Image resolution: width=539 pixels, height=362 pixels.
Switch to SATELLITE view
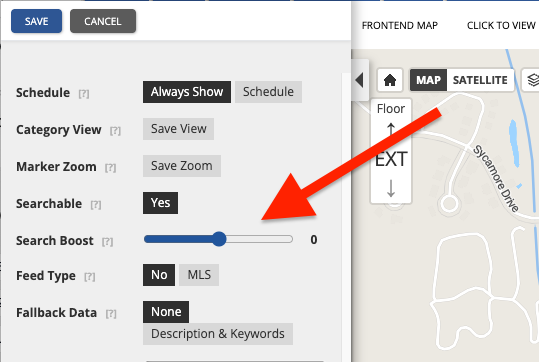tap(480, 80)
